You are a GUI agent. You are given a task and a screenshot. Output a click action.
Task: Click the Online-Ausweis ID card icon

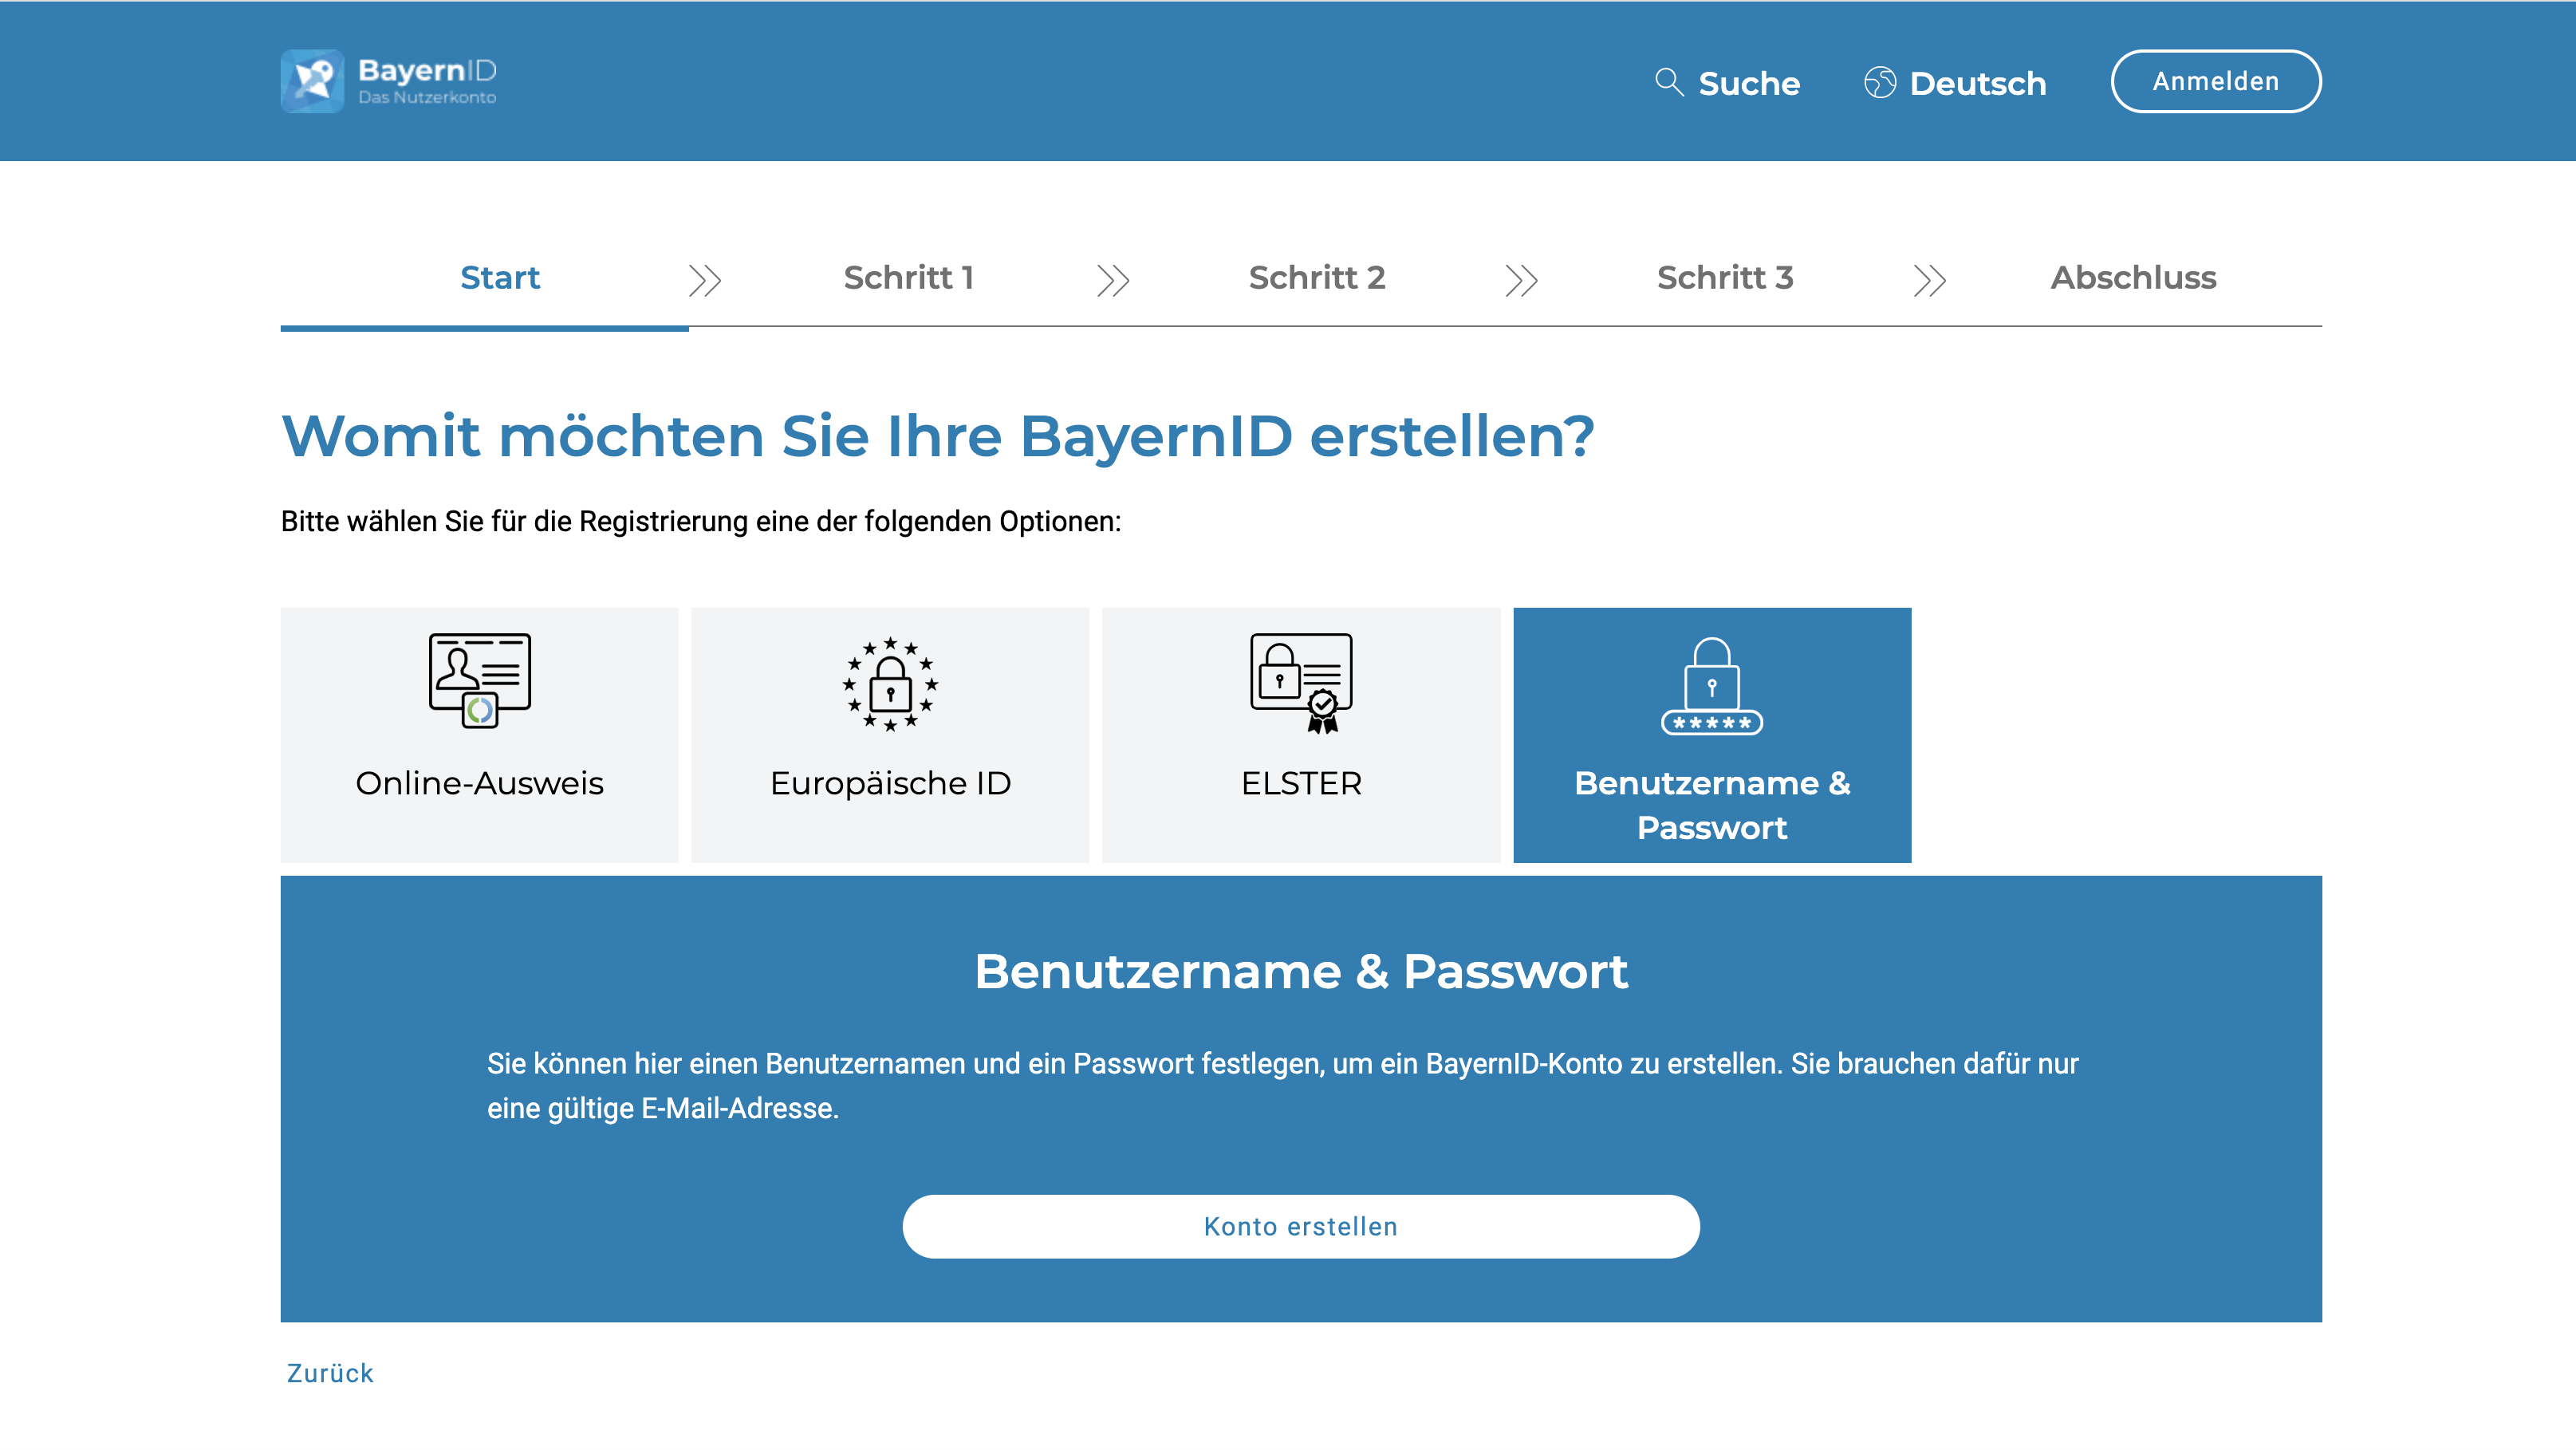point(480,681)
